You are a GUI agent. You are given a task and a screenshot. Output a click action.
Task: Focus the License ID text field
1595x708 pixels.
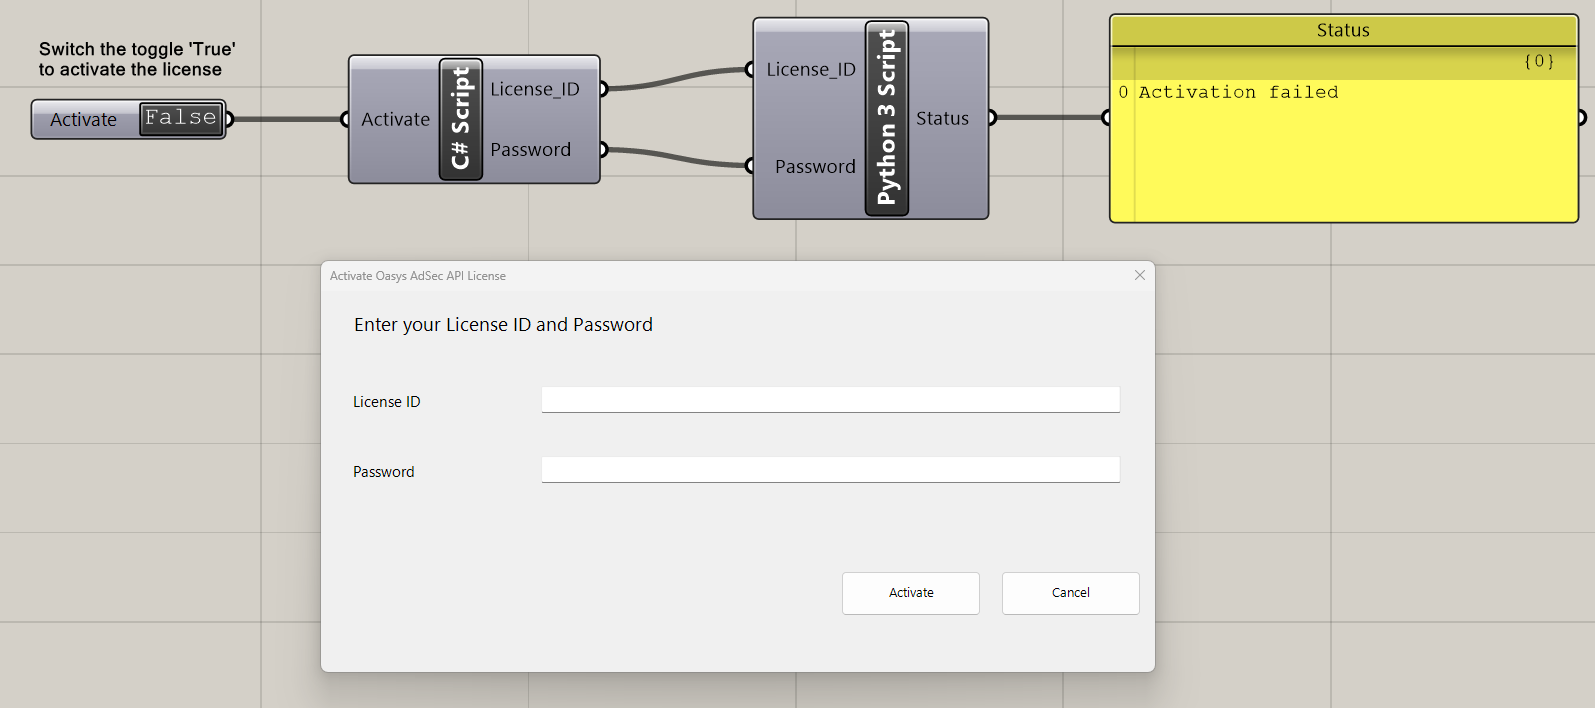tap(830, 400)
